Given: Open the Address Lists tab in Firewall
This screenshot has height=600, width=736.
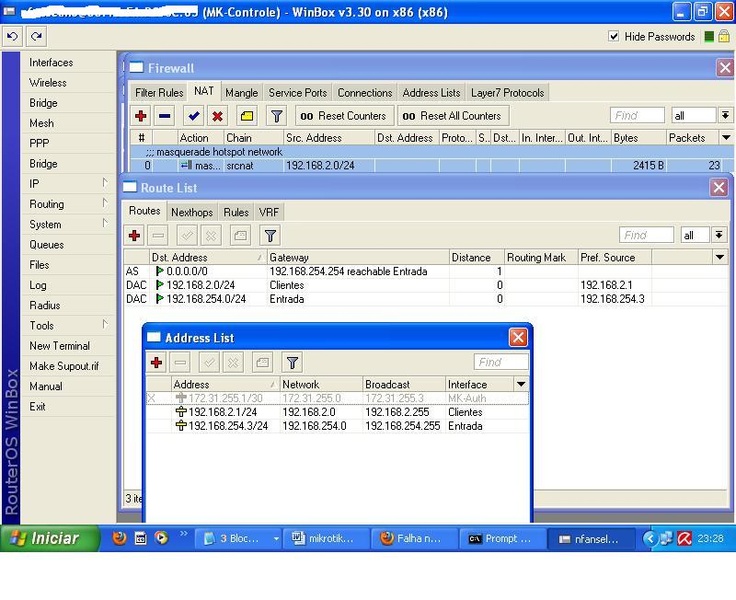Looking at the screenshot, I should pos(431,93).
